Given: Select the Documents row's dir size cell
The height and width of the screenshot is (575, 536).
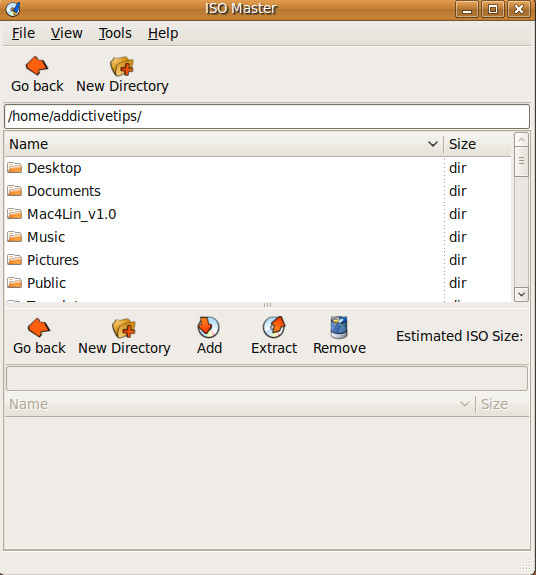Looking at the screenshot, I should coord(458,191).
